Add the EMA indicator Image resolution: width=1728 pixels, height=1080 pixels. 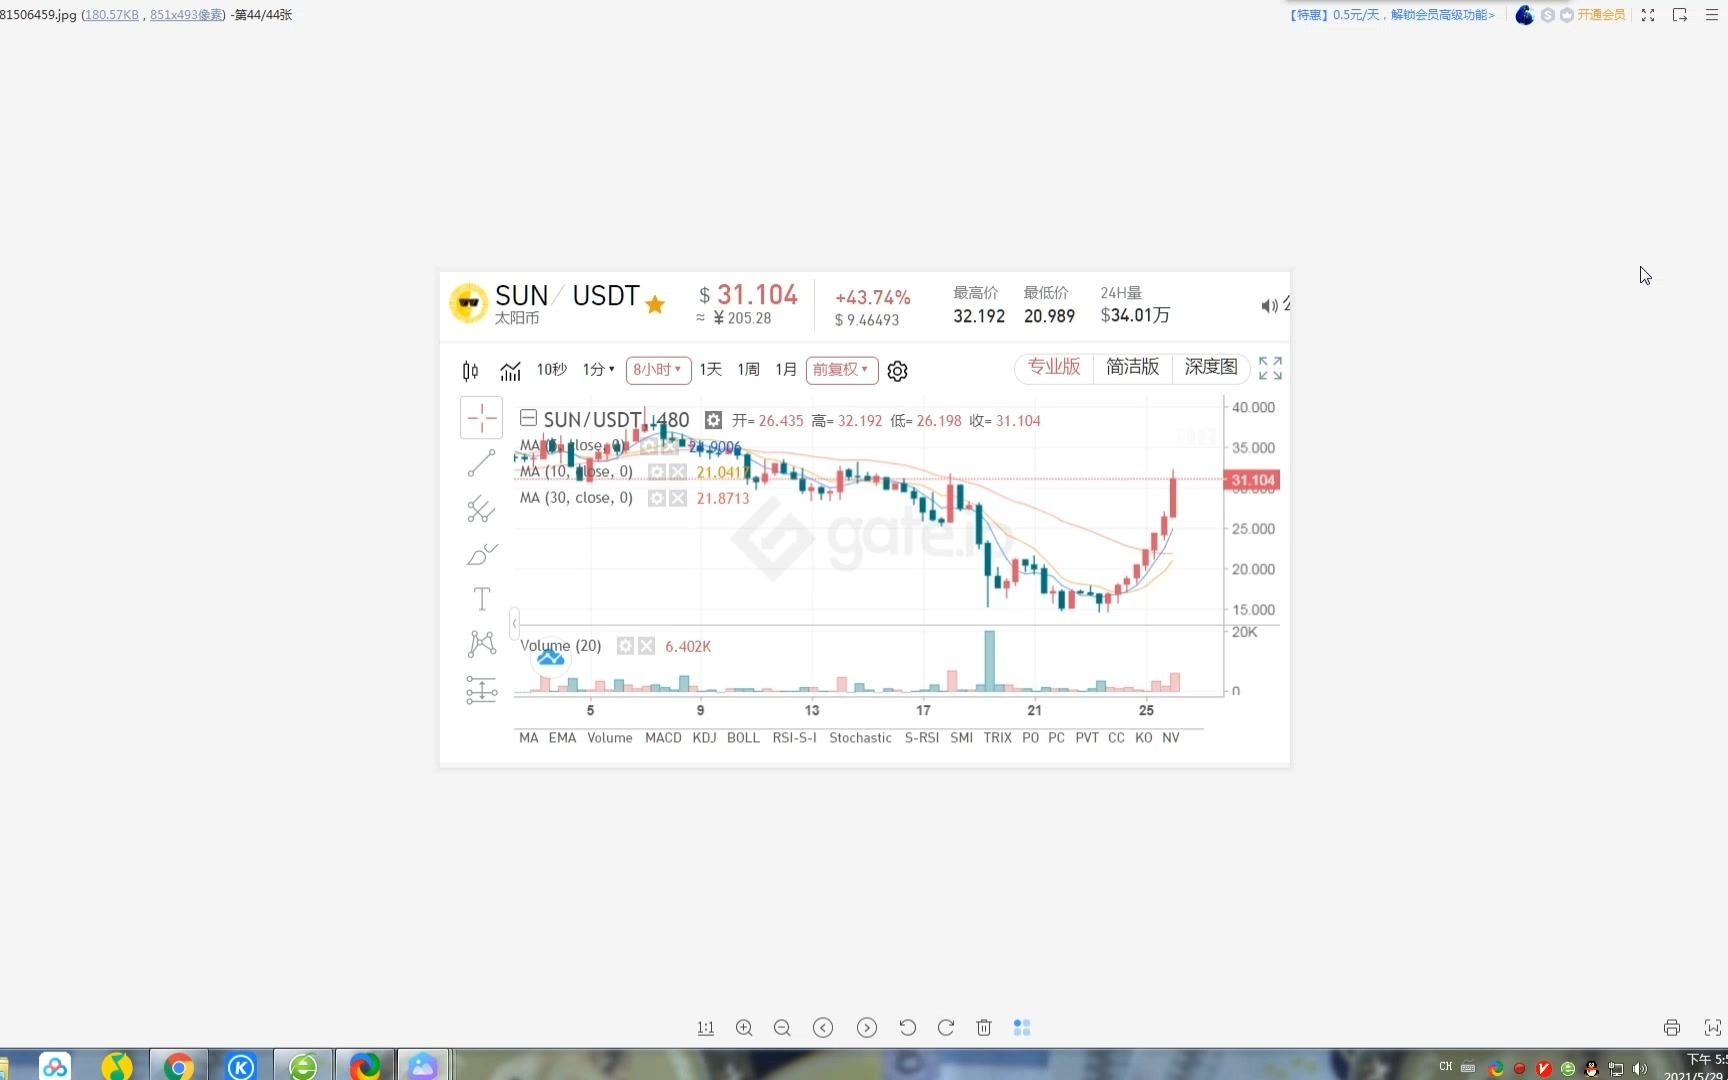click(562, 738)
